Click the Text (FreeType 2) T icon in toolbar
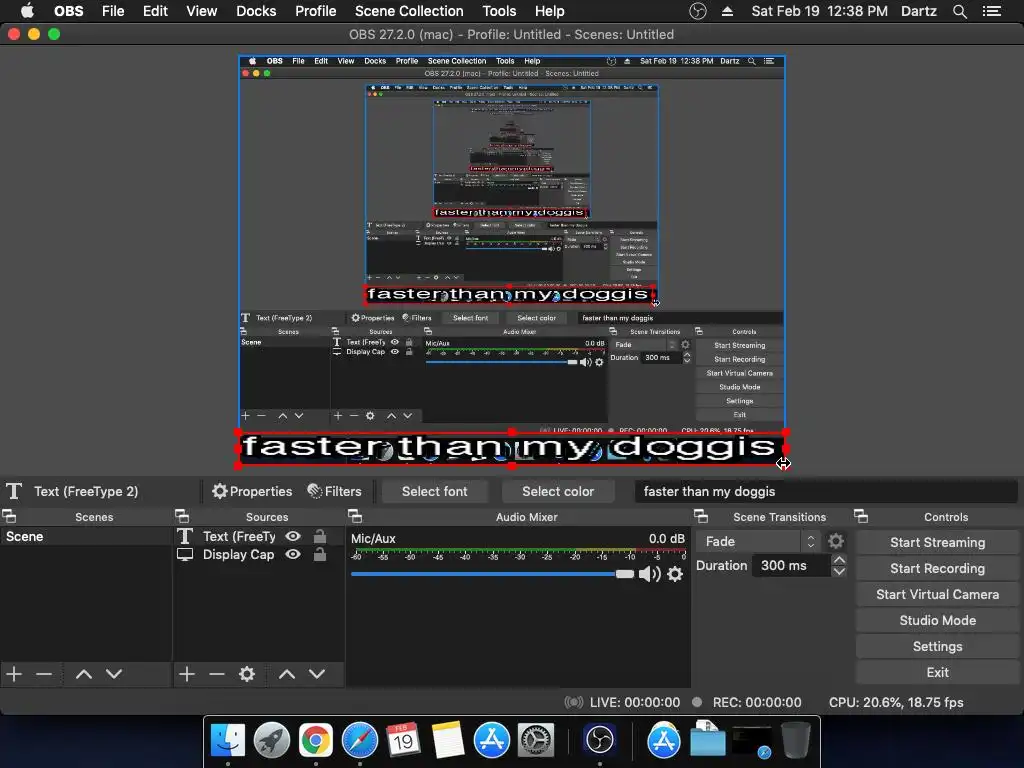The height and width of the screenshot is (768, 1024). point(14,491)
